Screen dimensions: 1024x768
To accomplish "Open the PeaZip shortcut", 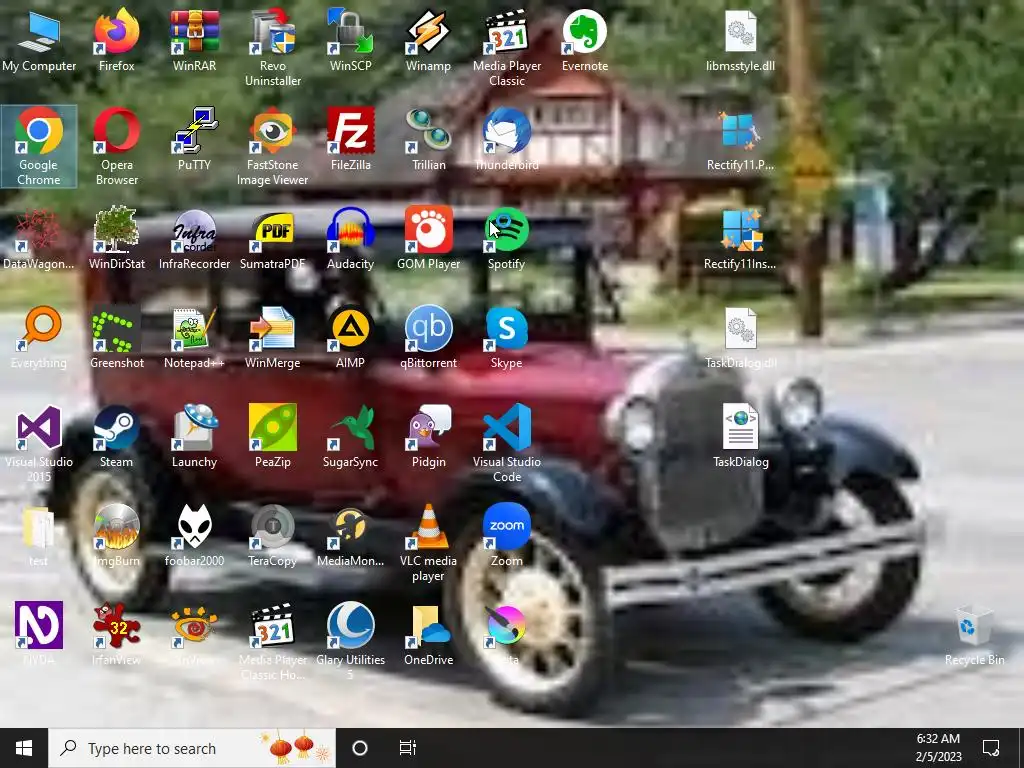I will point(272,429).
